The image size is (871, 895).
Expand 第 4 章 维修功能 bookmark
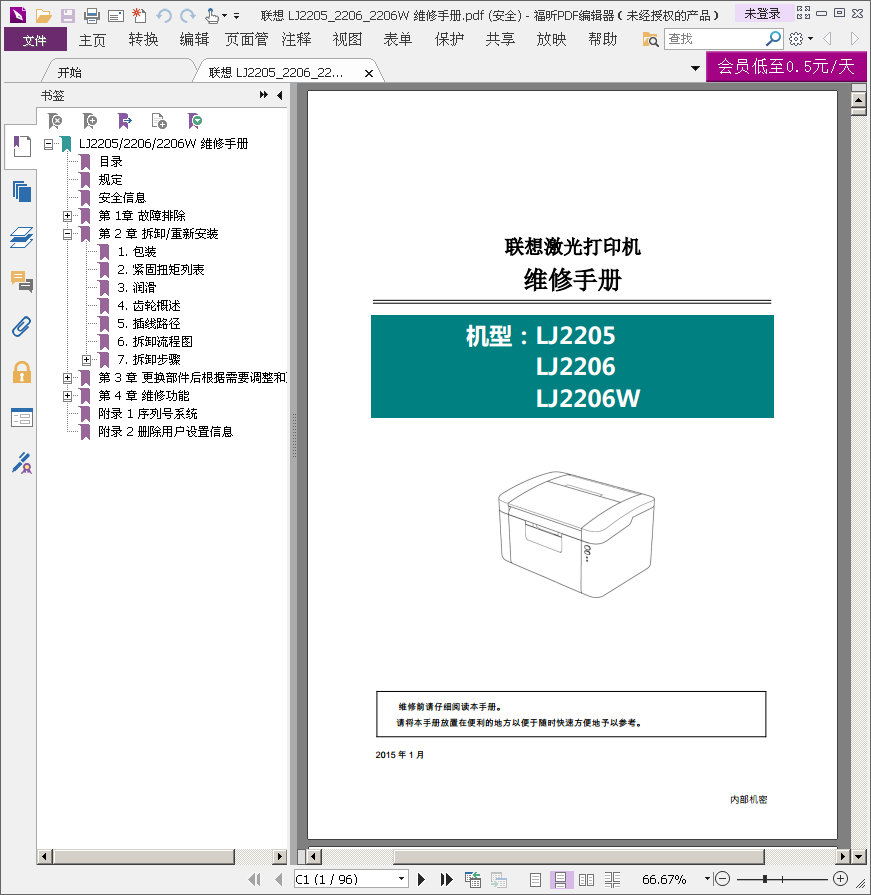tap(67, 396)
